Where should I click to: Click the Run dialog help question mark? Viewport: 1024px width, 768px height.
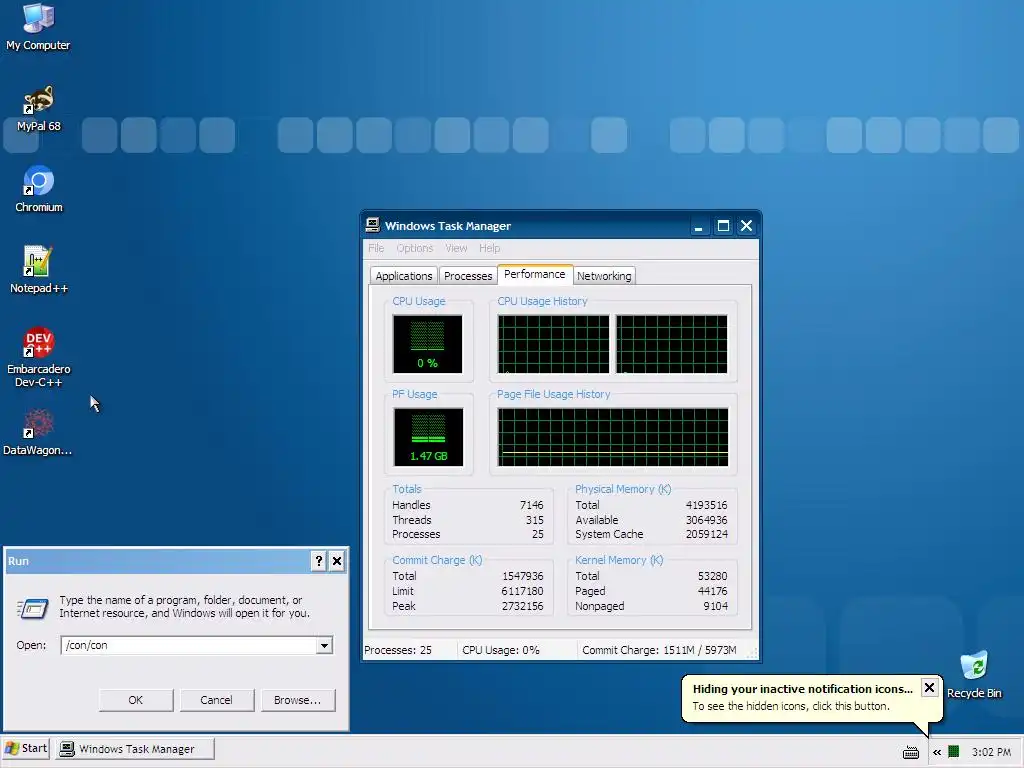pos(318,561)
